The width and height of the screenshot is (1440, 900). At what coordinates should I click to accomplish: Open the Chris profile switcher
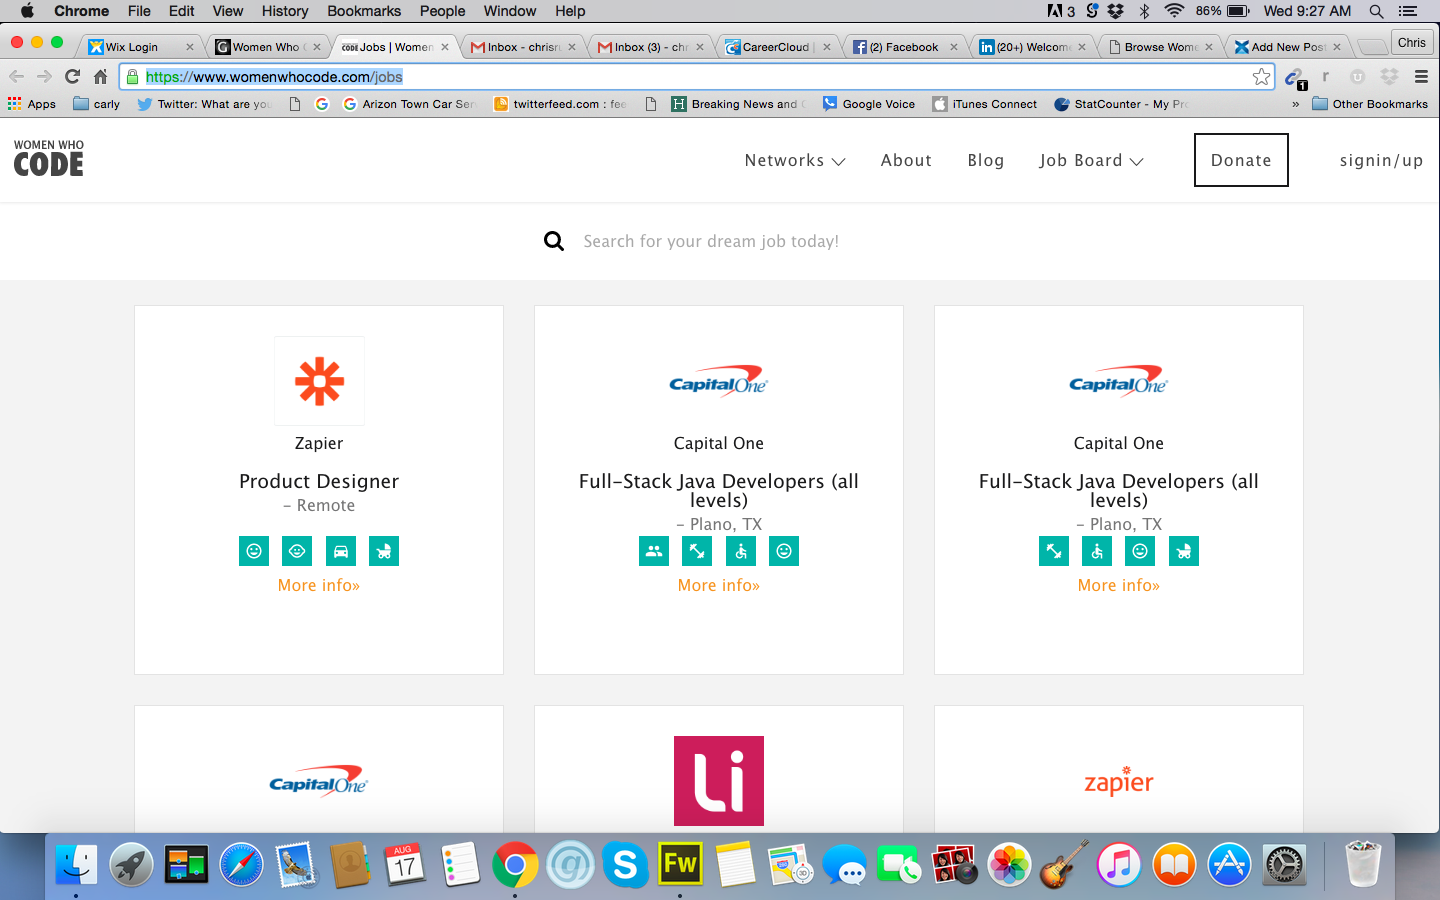(1412, 43)
